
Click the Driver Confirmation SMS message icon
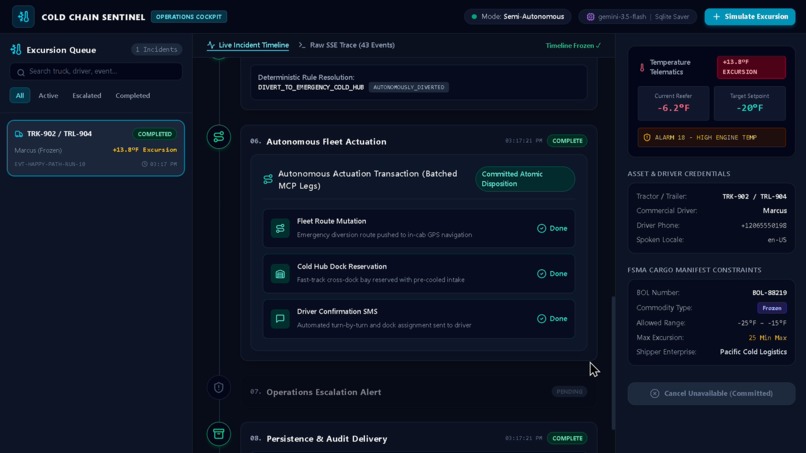pyautogui.click(x=280, y=319)
